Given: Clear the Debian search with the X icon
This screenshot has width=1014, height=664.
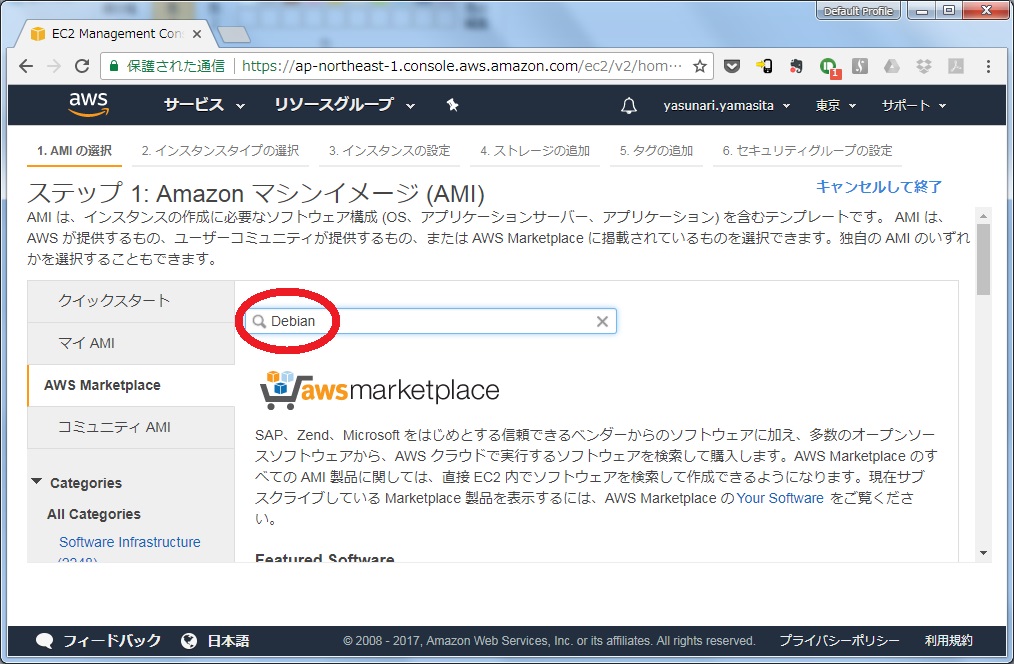Looking at the screenshot, I should [x=602, y=321].
